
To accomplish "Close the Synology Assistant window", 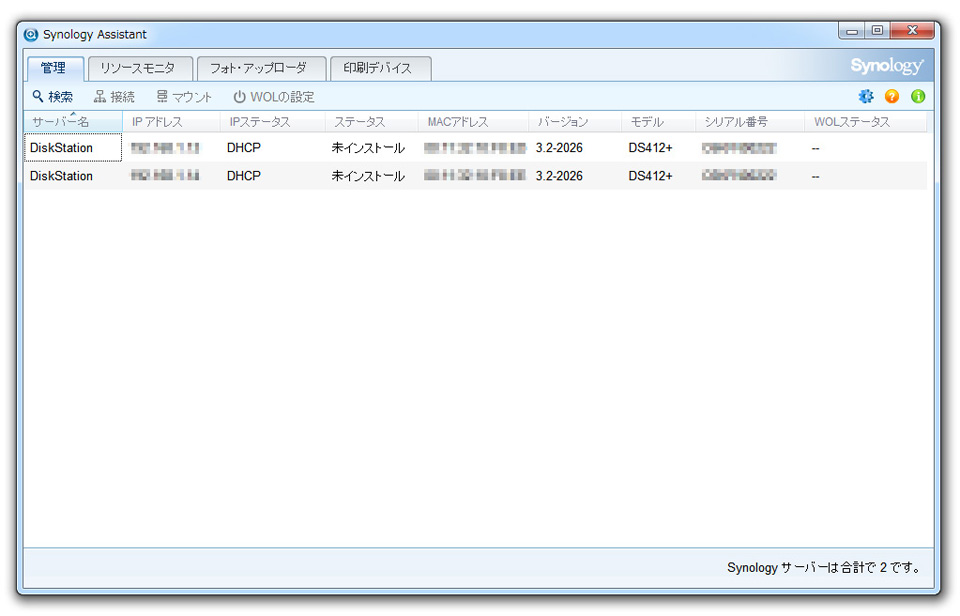I will [912, 30].
